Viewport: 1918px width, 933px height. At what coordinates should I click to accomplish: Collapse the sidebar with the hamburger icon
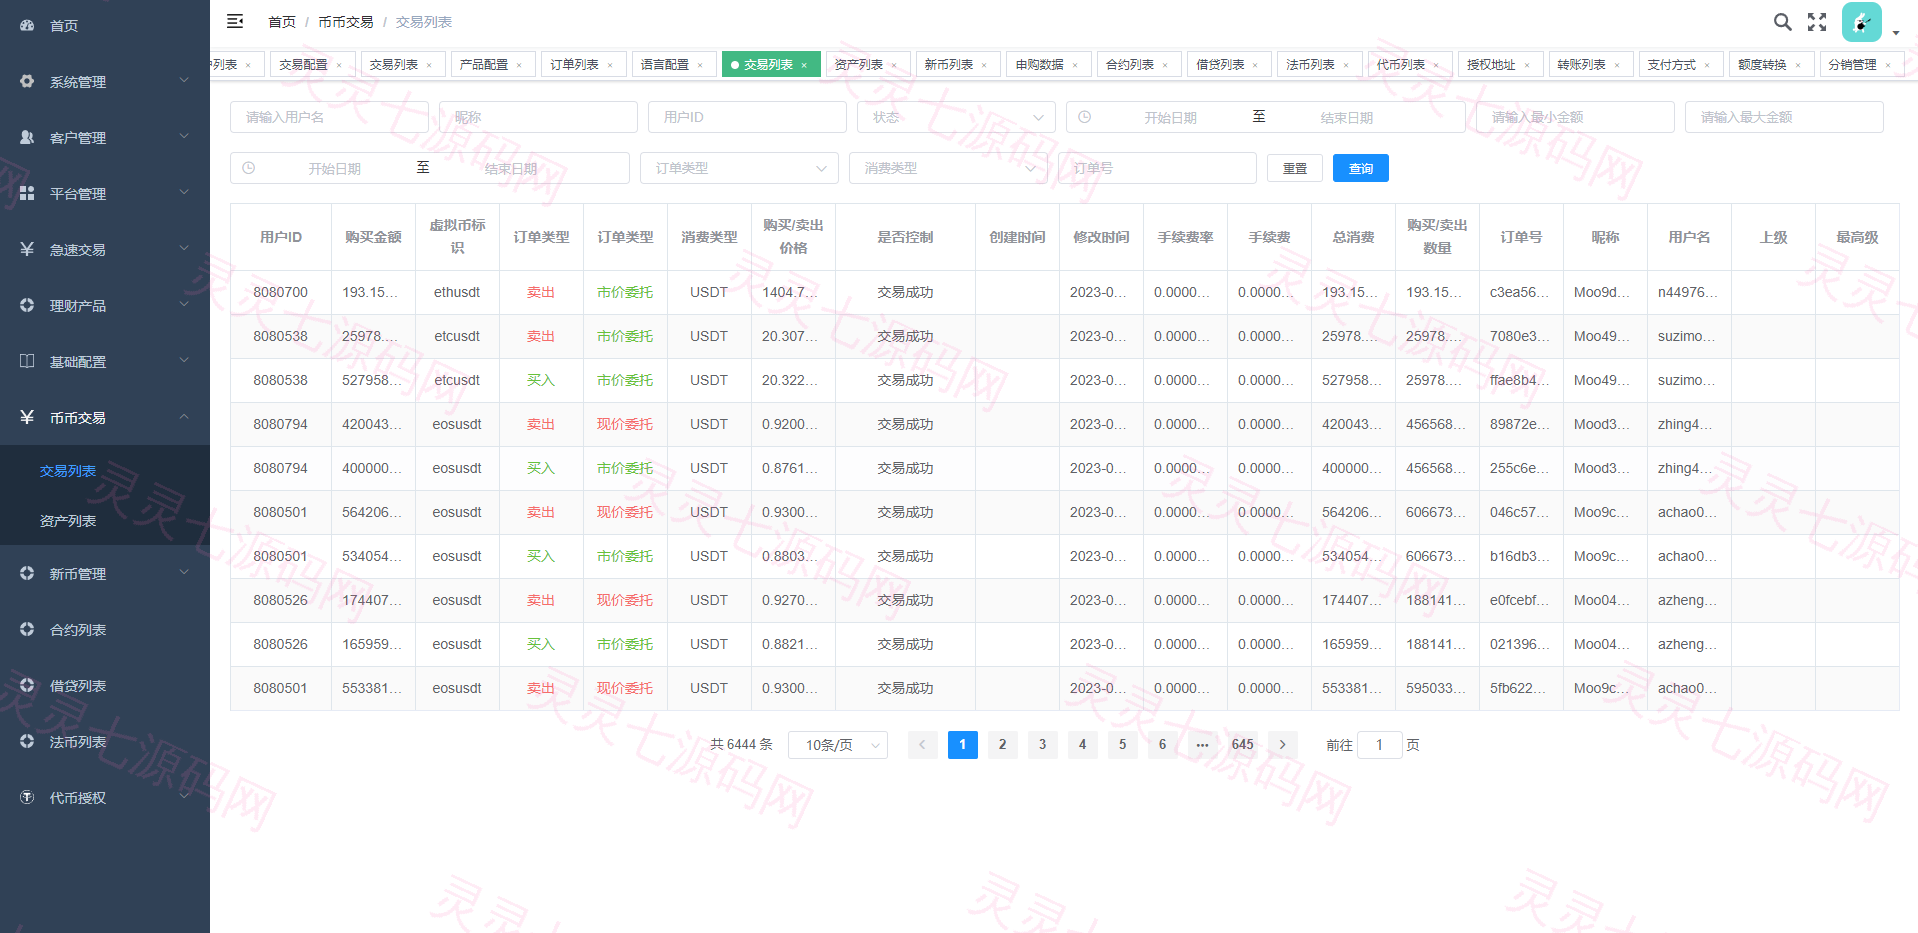235,21
